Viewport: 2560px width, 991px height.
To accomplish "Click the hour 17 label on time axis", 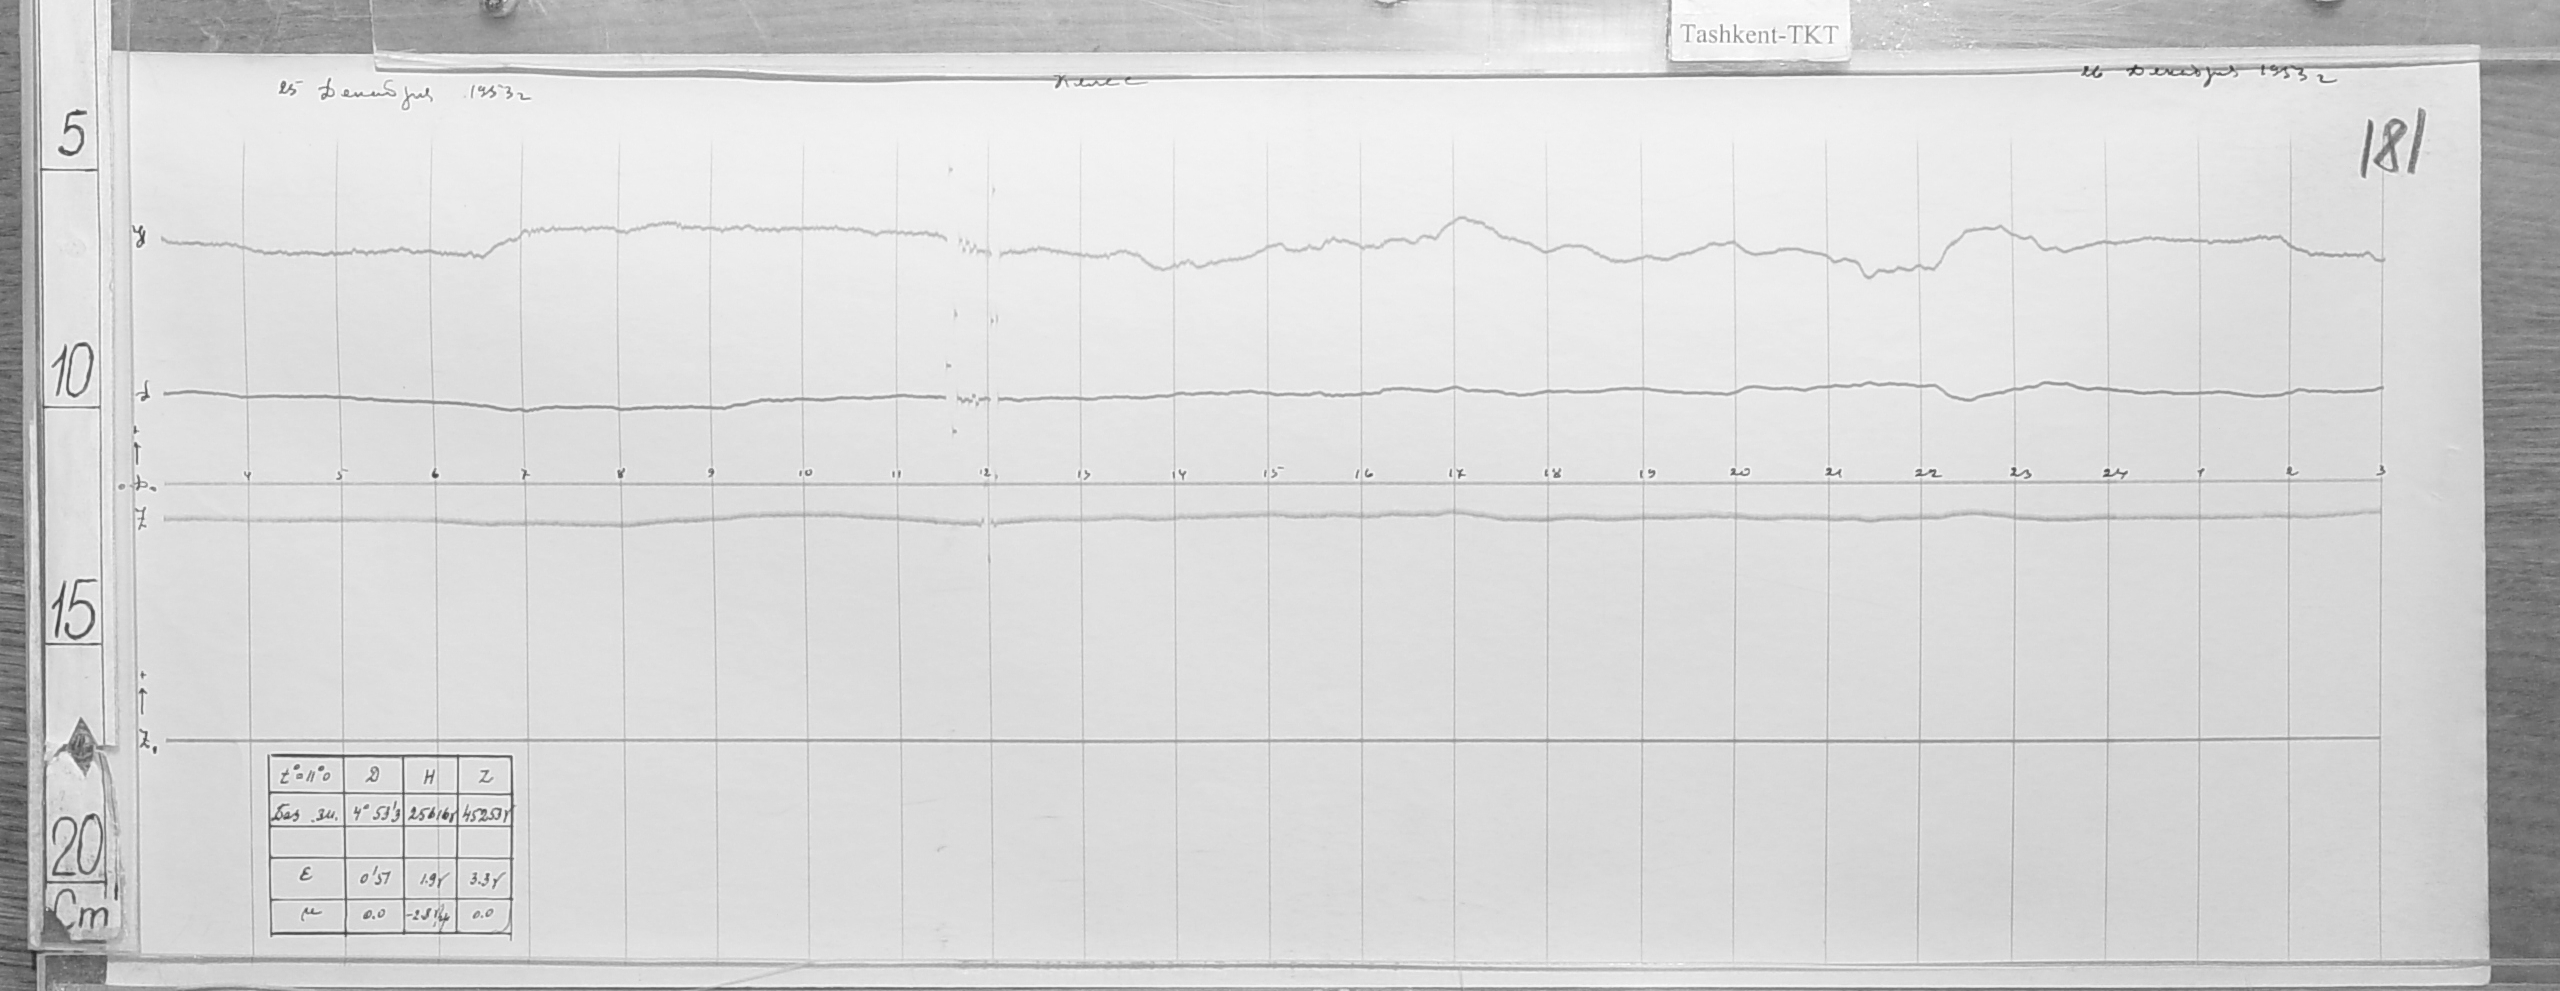I will tap(1456, 474).
